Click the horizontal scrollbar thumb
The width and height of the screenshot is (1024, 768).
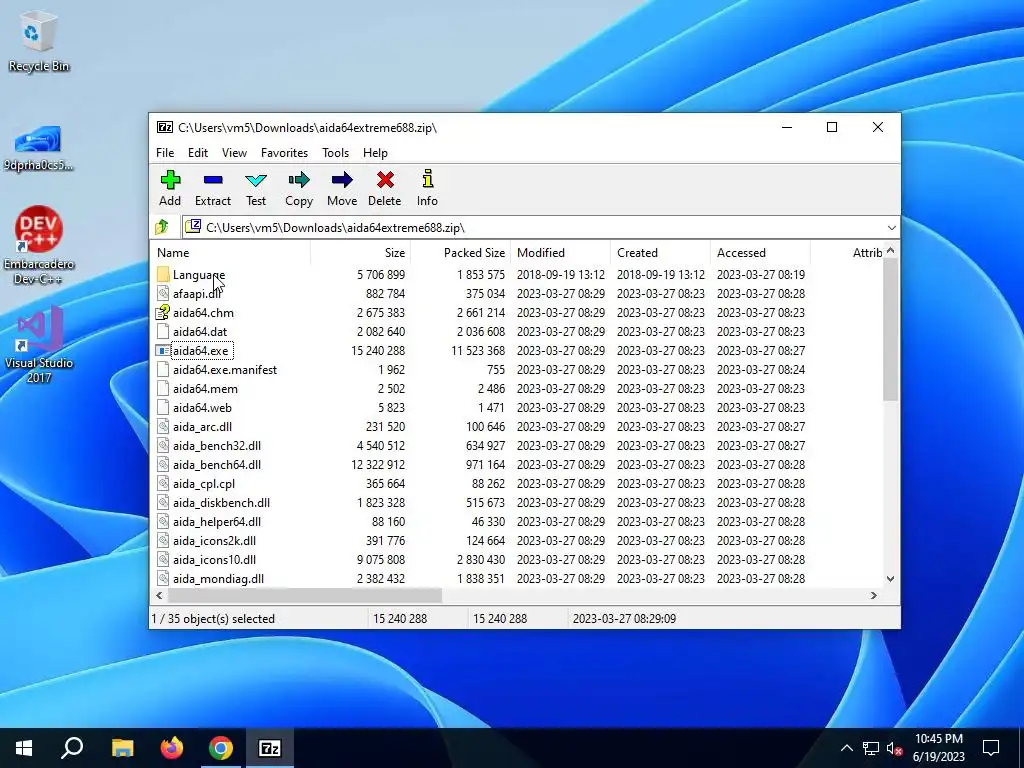coord(305,596)
